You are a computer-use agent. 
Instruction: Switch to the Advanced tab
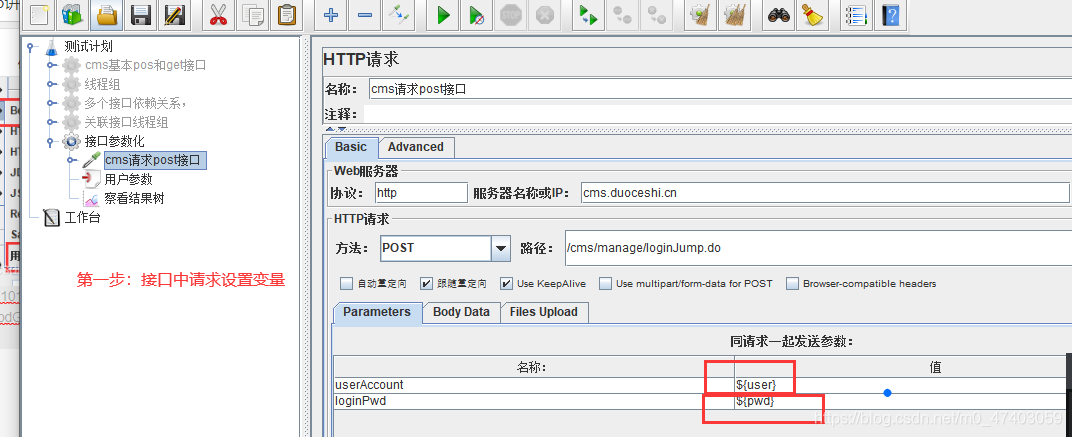click(415, 147)
